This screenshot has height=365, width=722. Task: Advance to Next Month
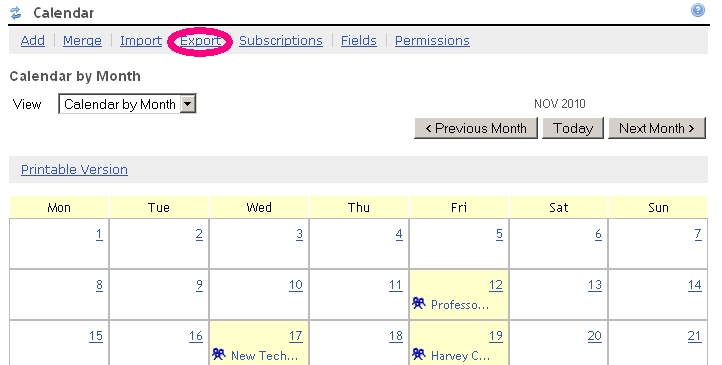click(657, 128)
